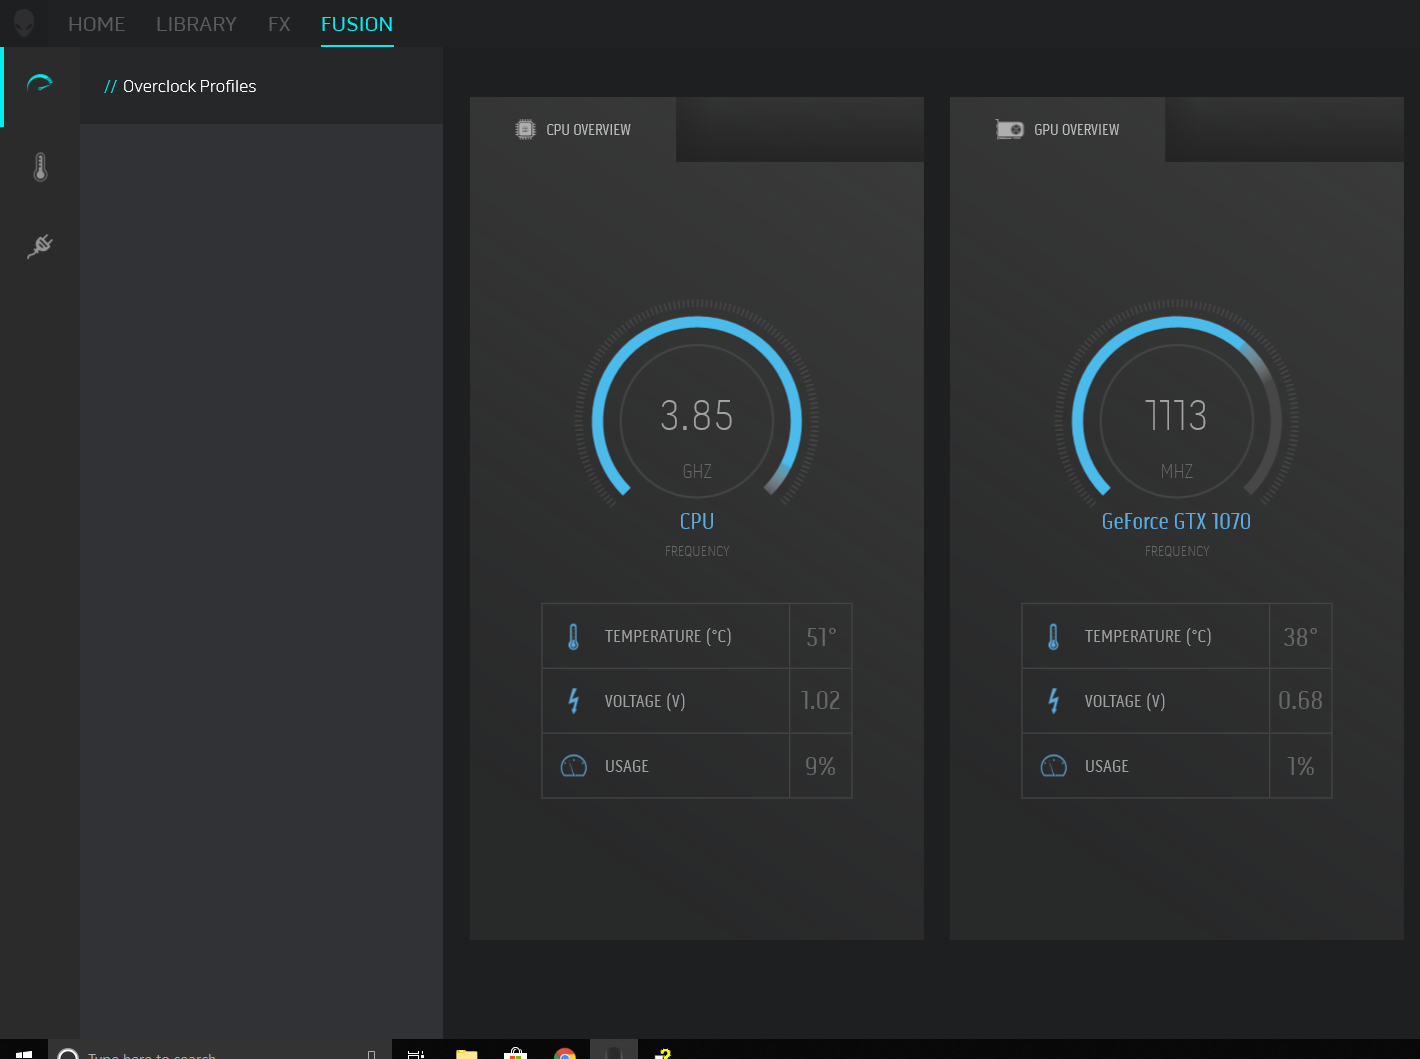Launch Chrome from the taskbar
The image size is (1420, 1059).
[x=565, y=1053]
